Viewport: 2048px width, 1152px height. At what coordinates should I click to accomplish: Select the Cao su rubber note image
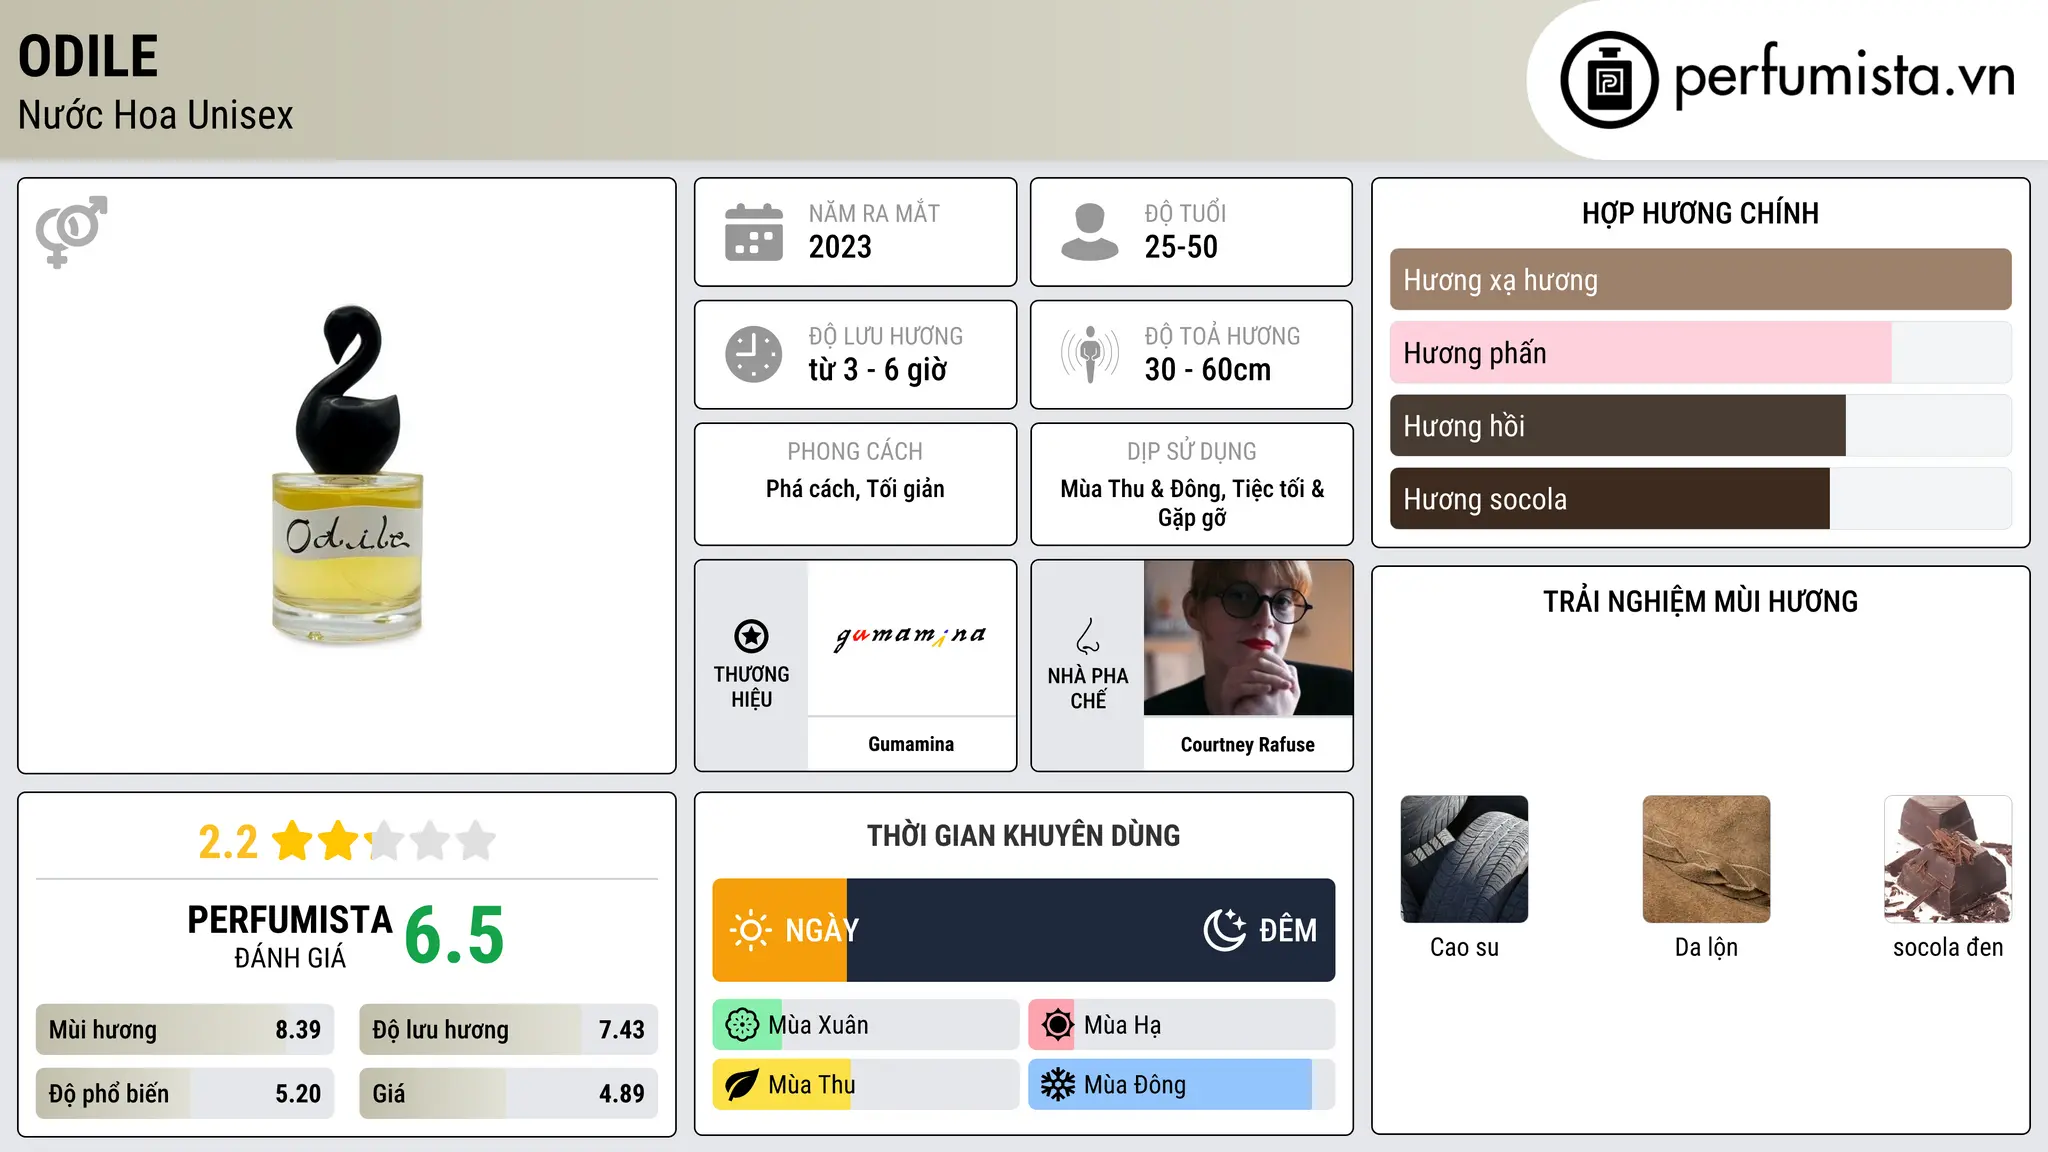click(x=1464, y=859)
